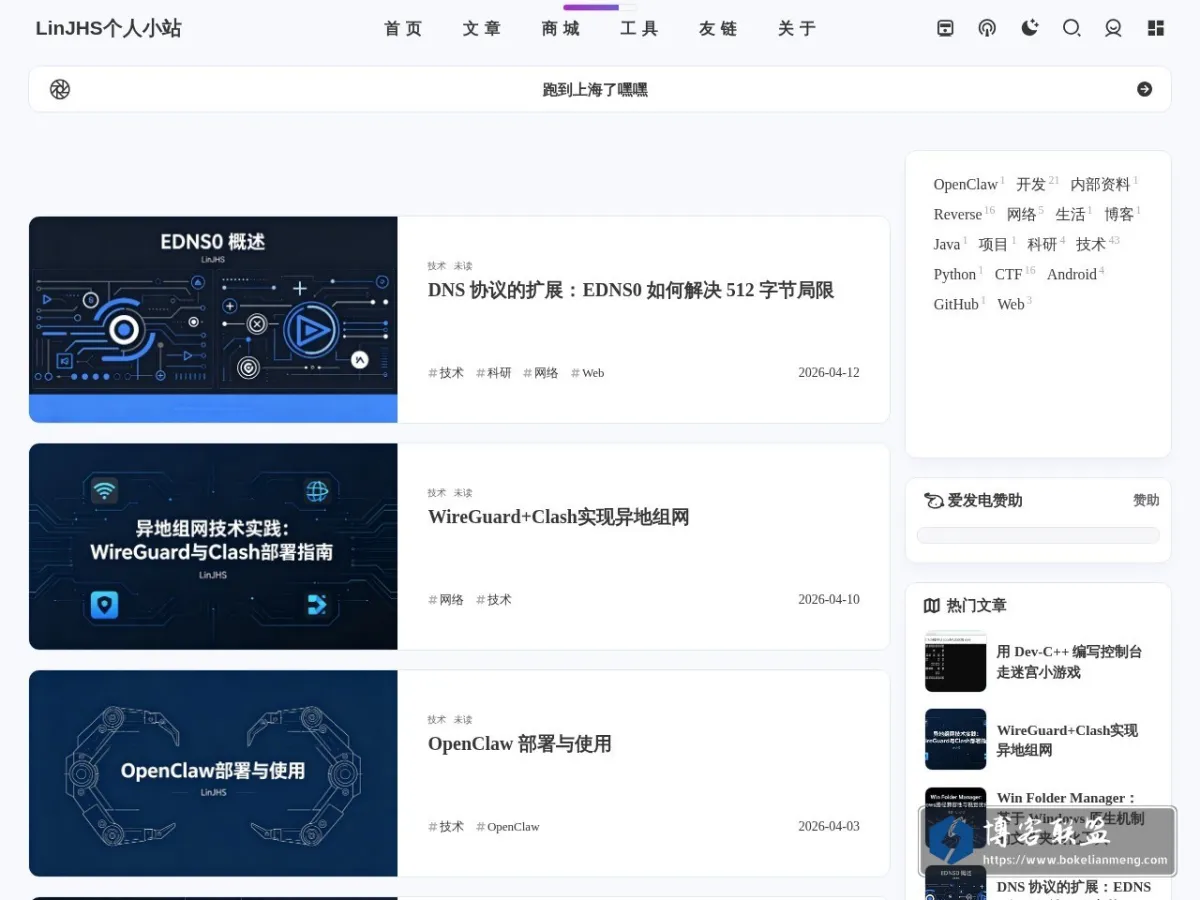The height and width of the screenshot is (900, 1200).
Task: Open the OpenClaw部署与使用 post thumbnail
Action: click(x=213, y=773)
